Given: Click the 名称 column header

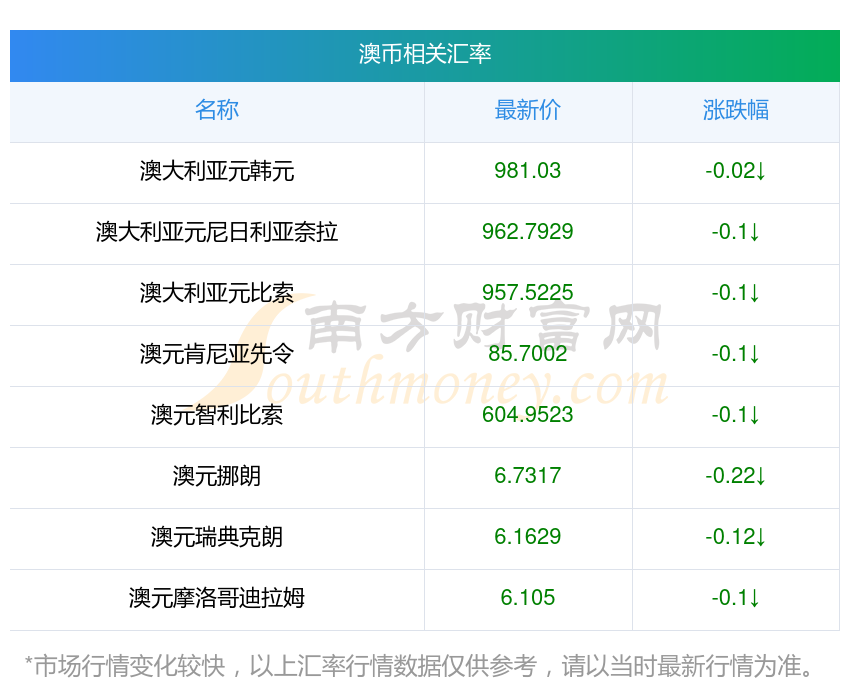Looking at the screenshot, I should 217,110.
